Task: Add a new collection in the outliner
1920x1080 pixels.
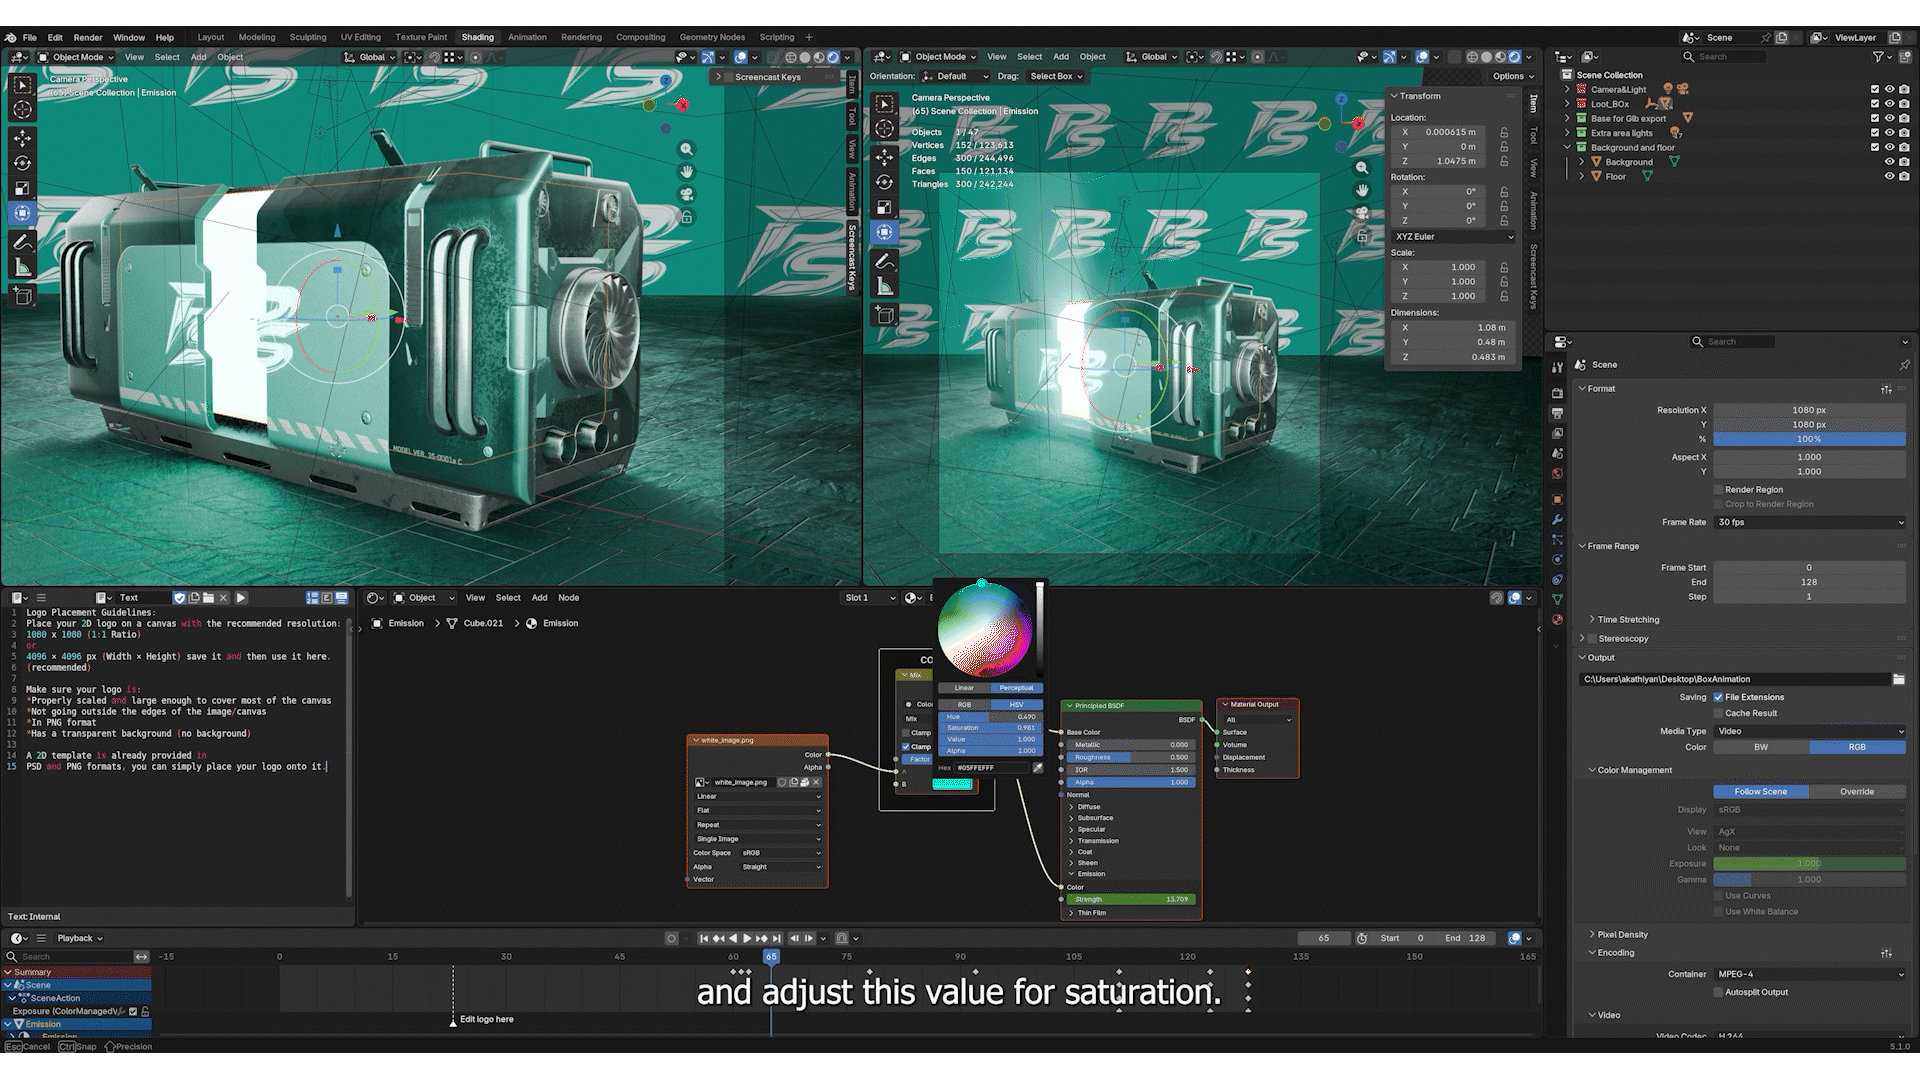Action: (x=1904, y=57)
